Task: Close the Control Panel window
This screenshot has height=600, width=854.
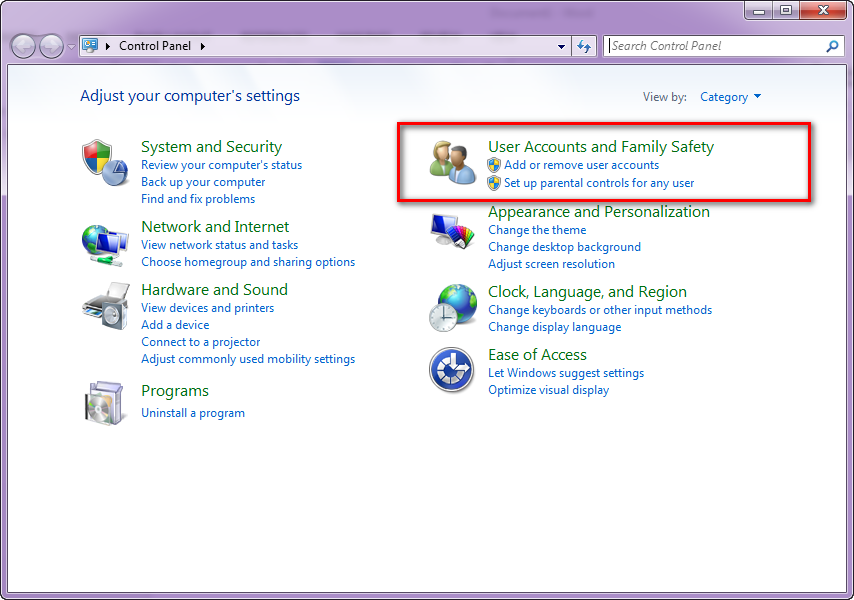Action: (822, 10)
